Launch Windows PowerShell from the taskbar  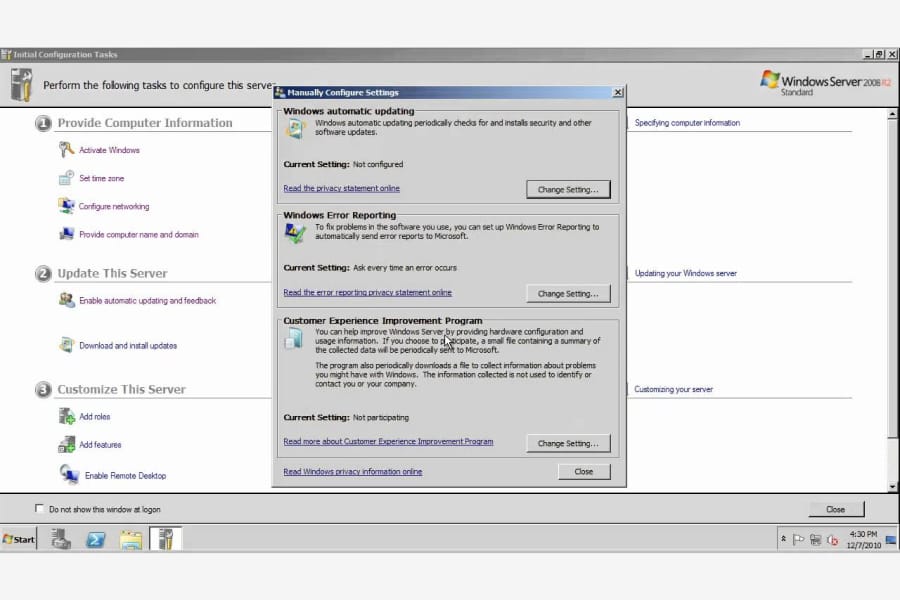[x=95, y=539]
